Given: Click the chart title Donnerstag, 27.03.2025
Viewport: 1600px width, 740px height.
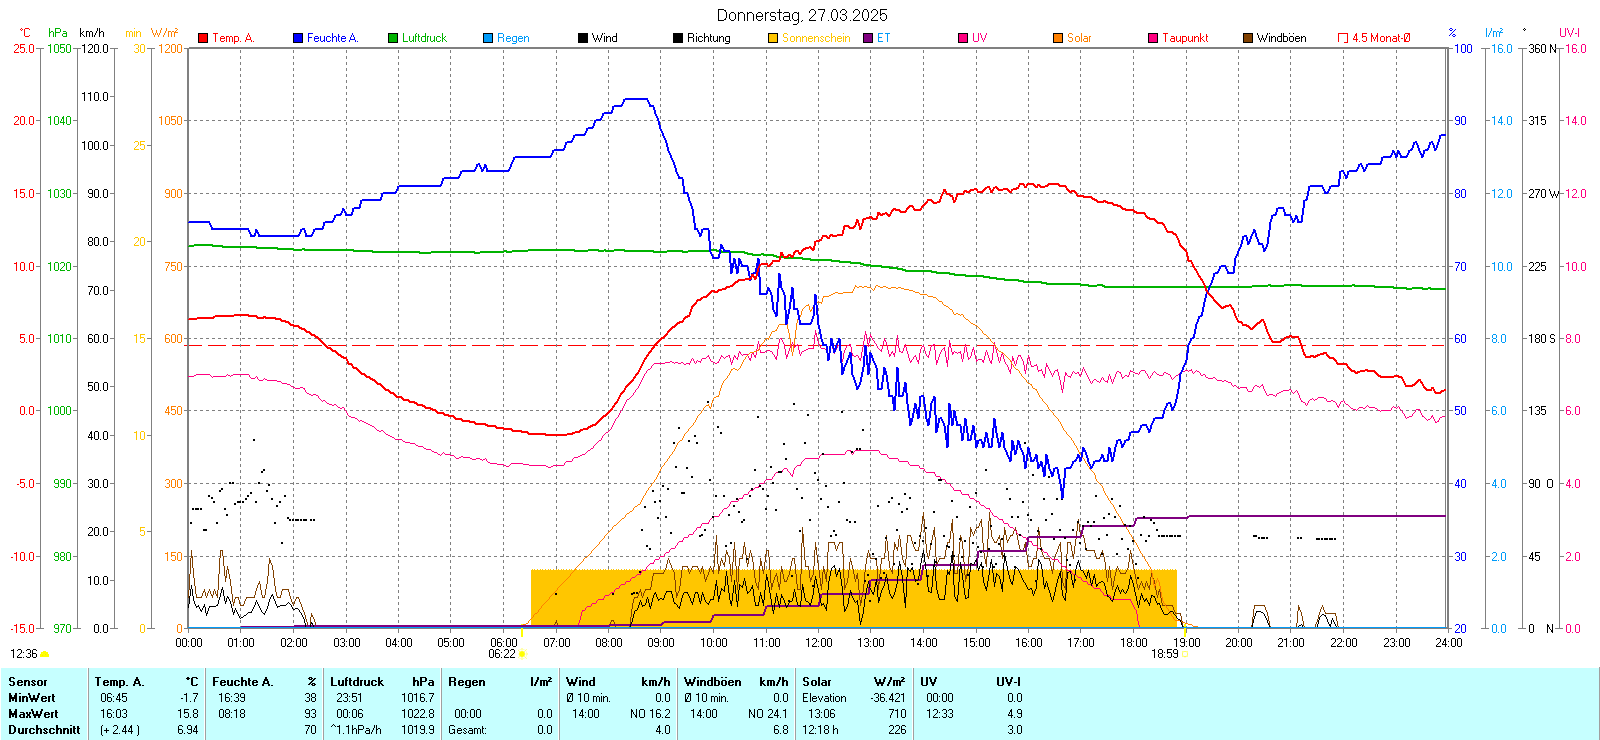Looking at the screenshot, I should tap(801, 15).
